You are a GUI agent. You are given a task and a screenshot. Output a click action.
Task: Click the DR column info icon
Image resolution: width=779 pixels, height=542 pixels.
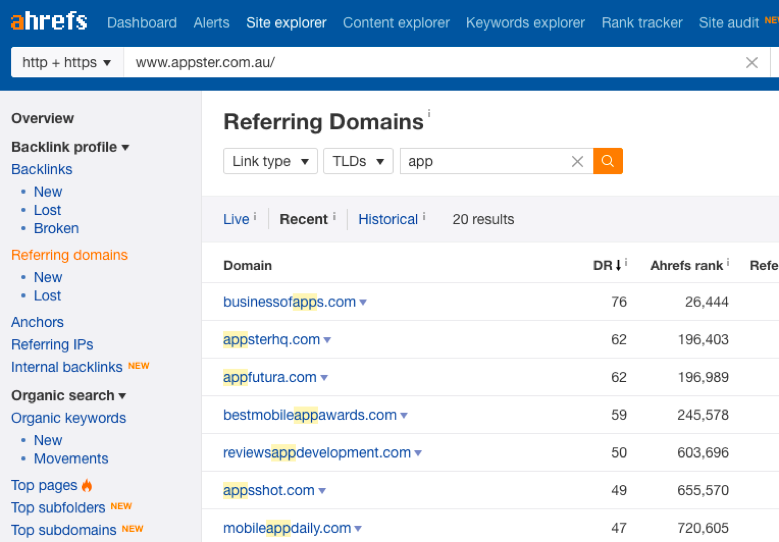(x=626, y=262)
